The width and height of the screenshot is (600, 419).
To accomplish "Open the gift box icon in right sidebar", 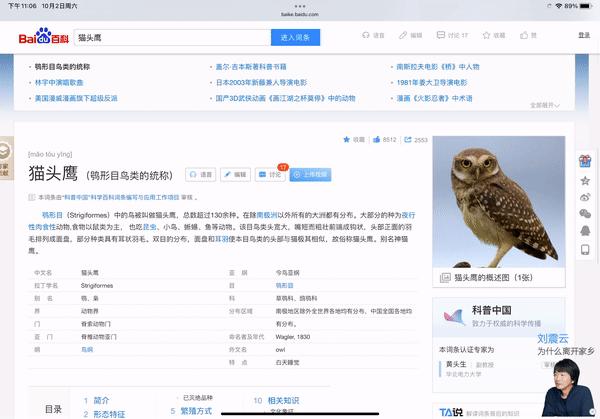I will 585,161.
